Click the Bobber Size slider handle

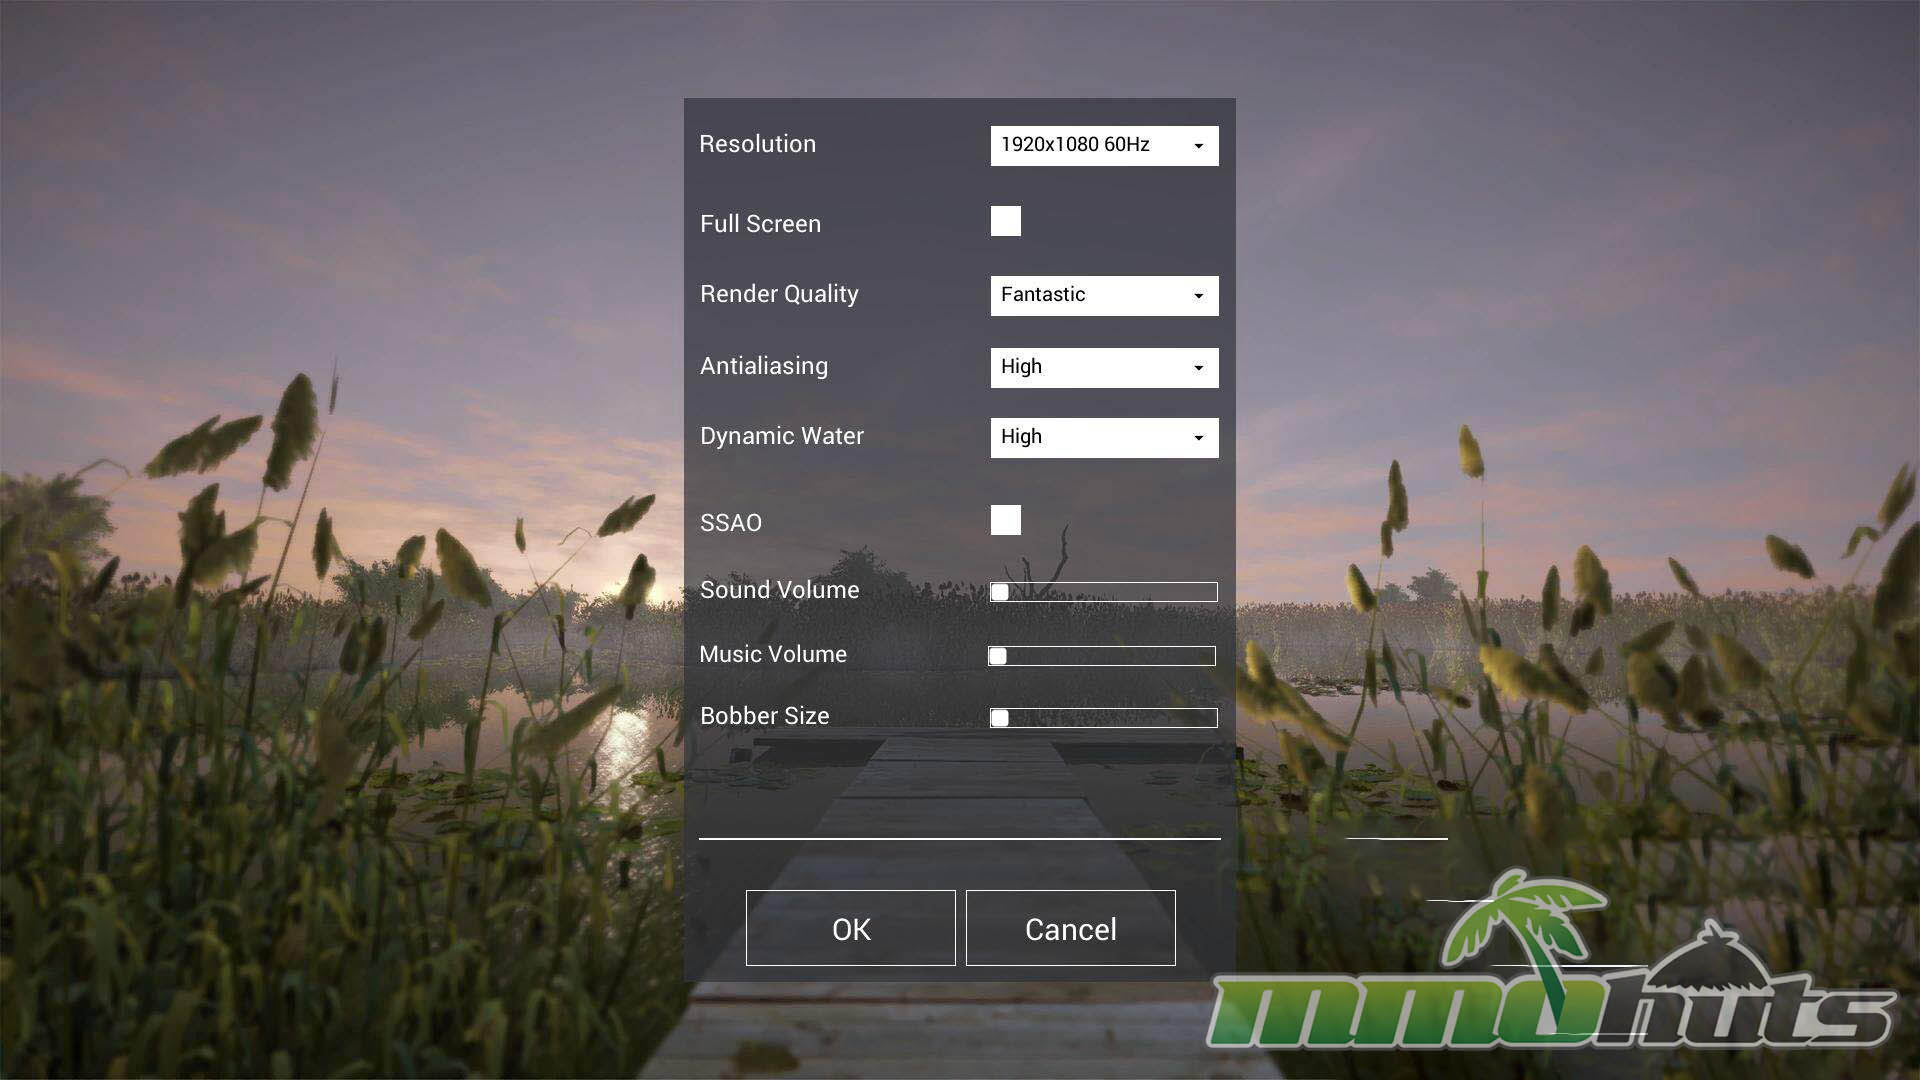pyautogui.click(x=999, y=718)
